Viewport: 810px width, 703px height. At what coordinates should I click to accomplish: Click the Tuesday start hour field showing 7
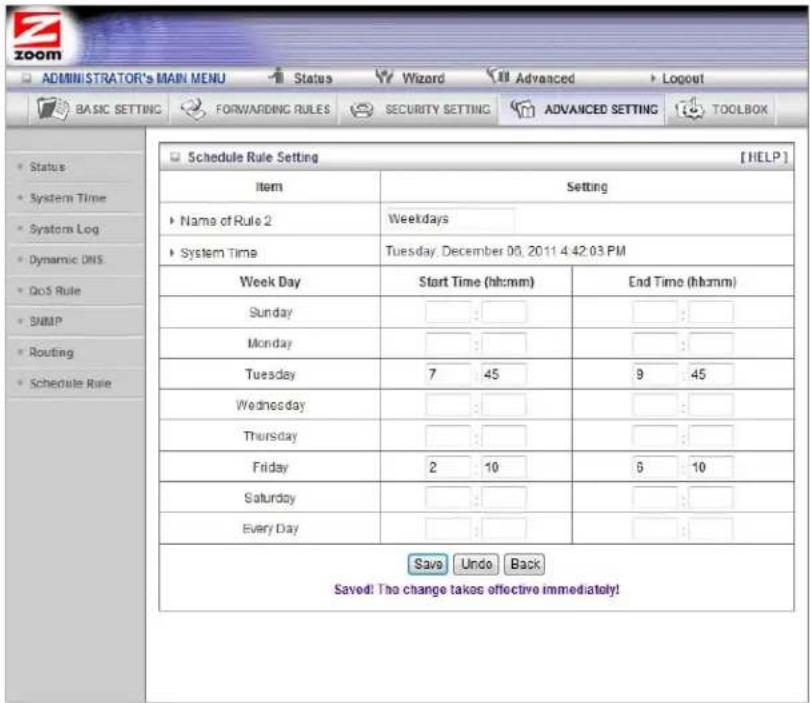[448, 374]
